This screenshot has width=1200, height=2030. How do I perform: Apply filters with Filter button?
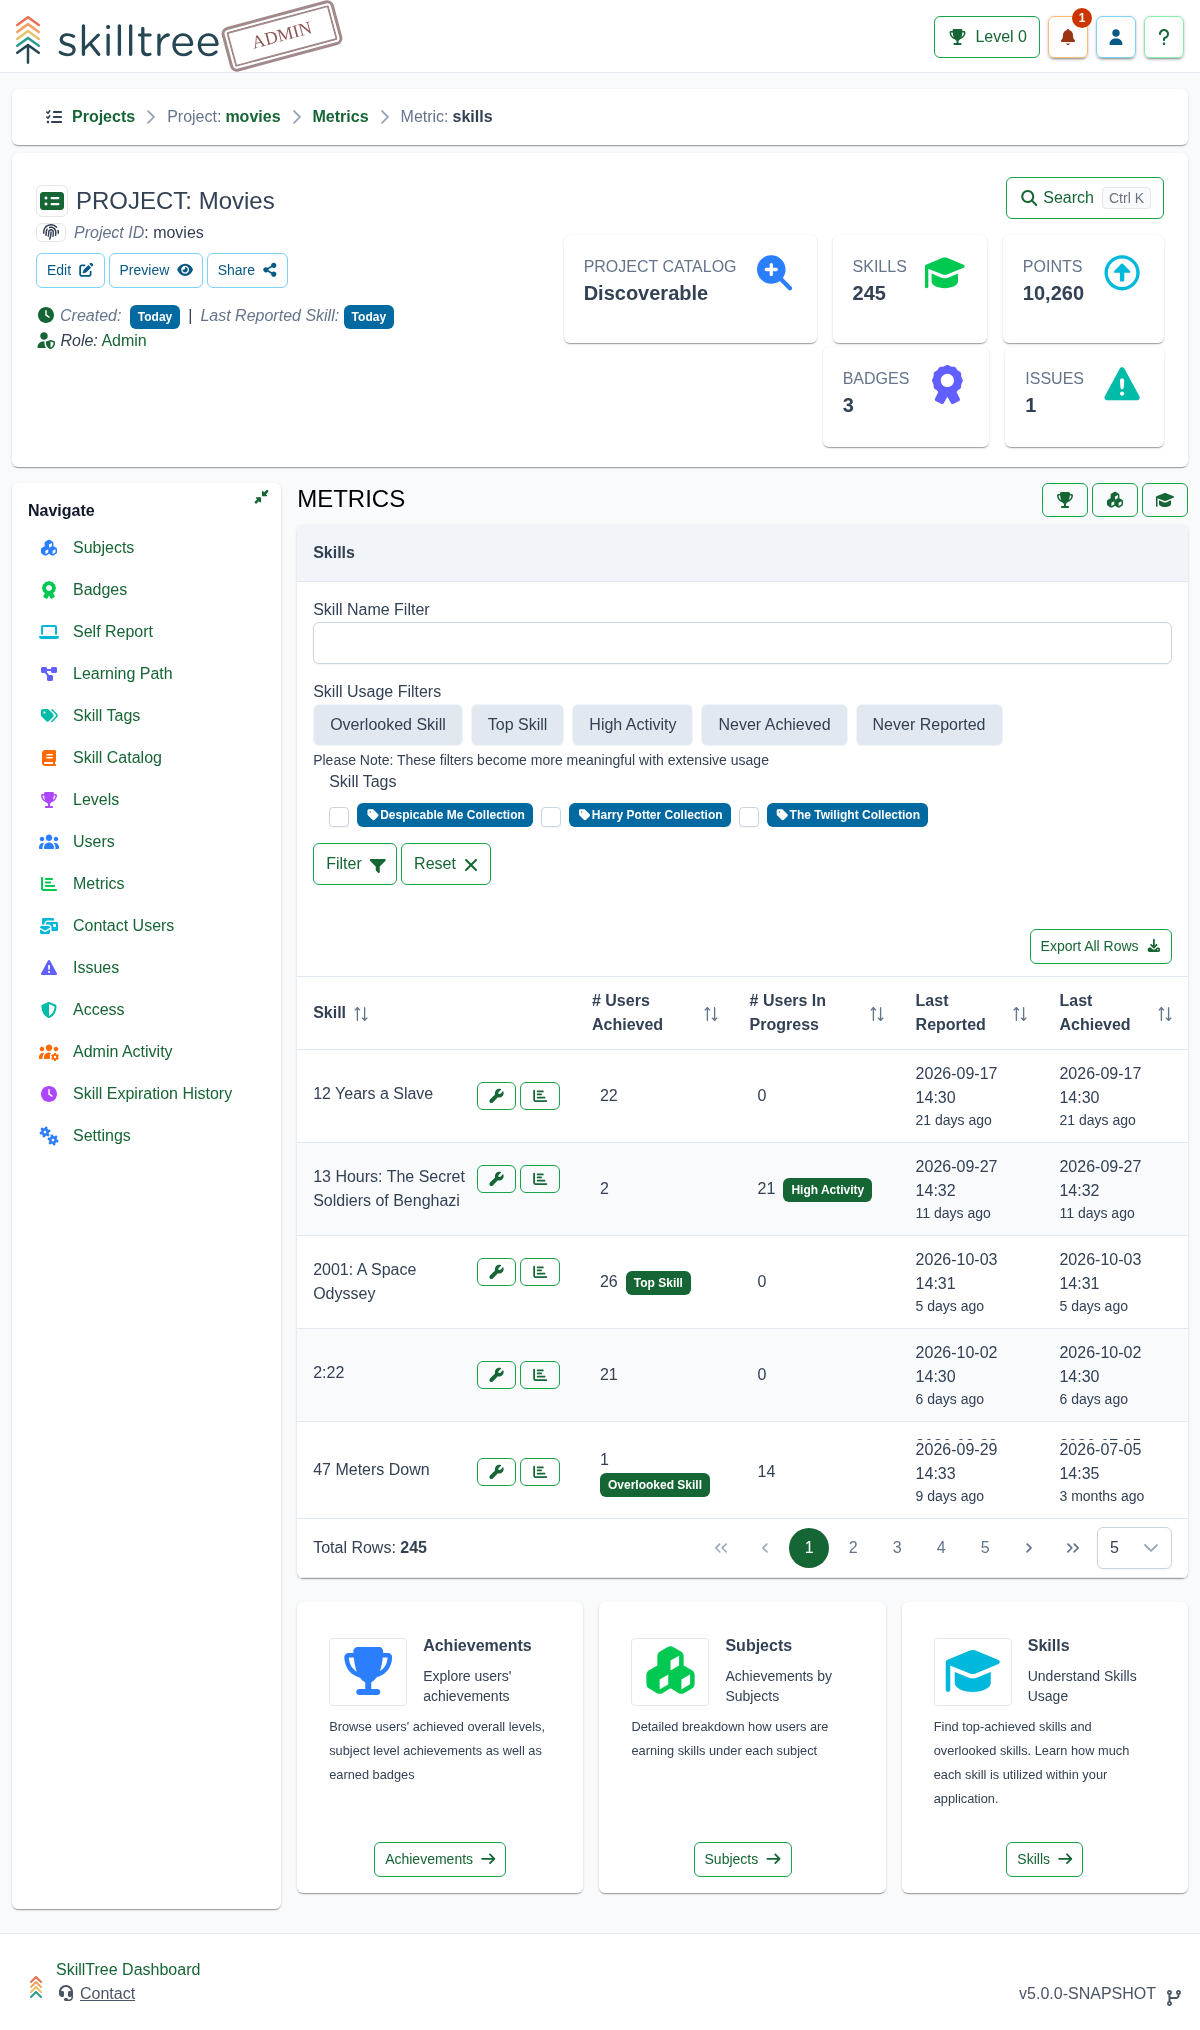tap(355, 864)
